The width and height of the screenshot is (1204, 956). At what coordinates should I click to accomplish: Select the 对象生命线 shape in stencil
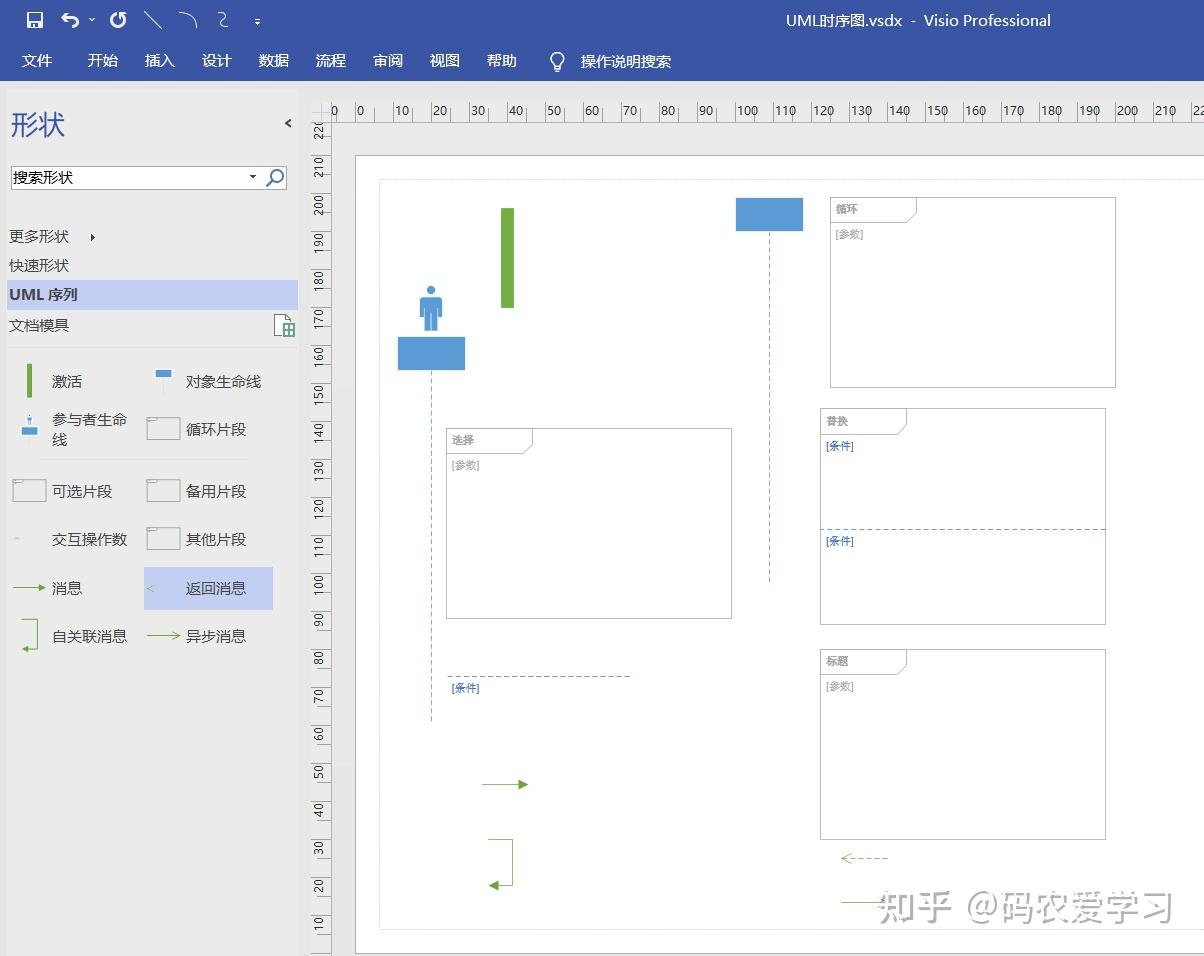pyautogui.click(x=208, y=381)
